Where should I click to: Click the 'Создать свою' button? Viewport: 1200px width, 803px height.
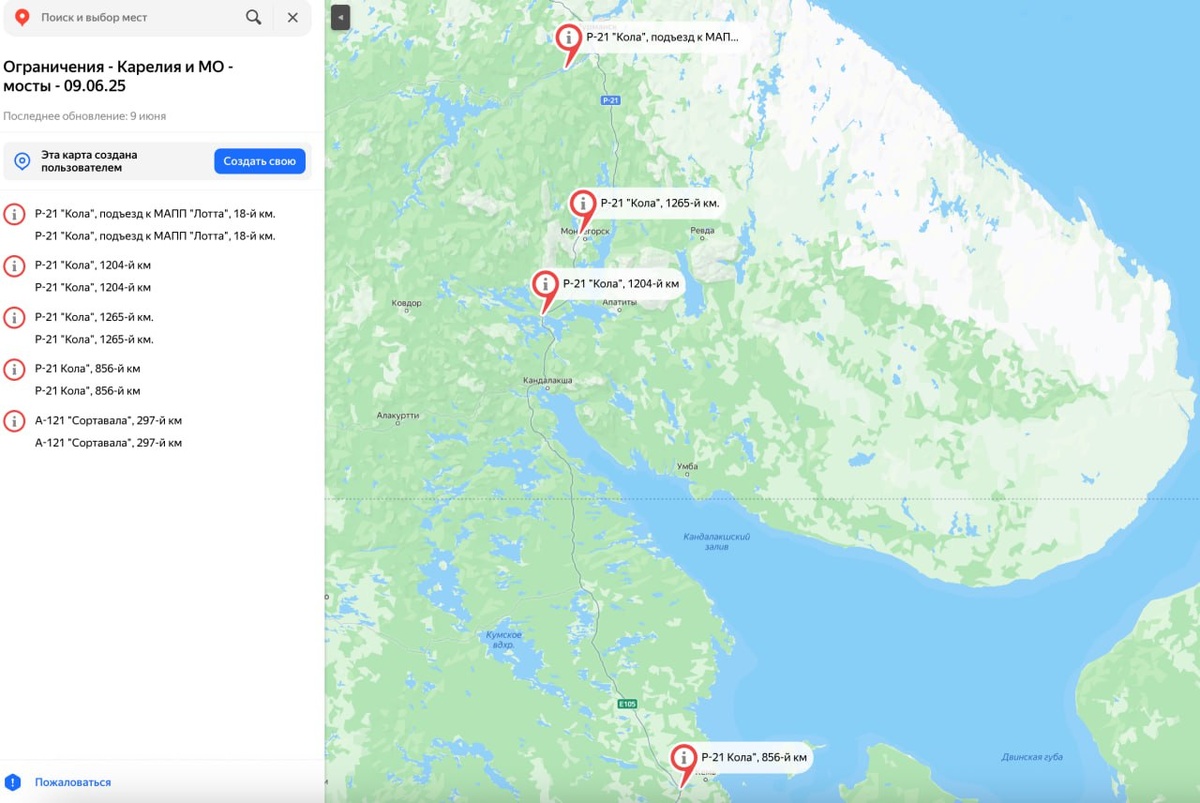(260, 161)
